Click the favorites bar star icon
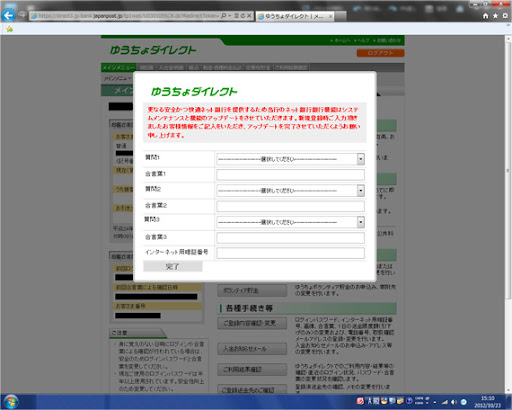This screenshot has width=512, height=410. coord(9,29)
